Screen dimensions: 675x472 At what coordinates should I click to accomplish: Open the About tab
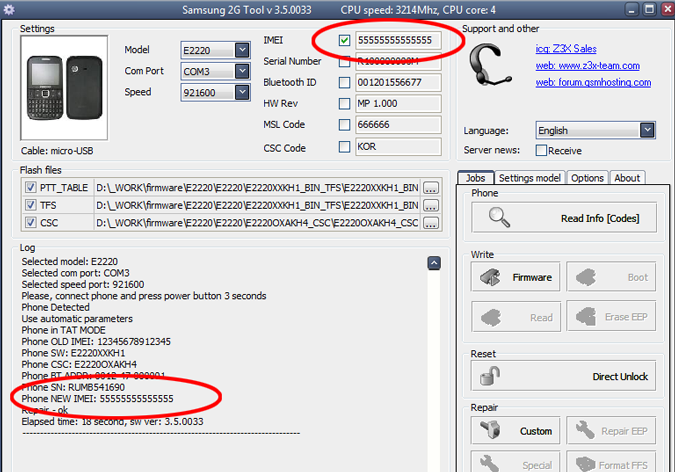tap(627, 178)
